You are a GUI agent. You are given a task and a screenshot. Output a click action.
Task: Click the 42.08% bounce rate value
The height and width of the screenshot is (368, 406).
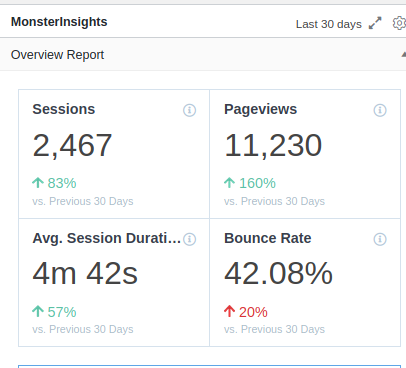[x=278, y=274]
